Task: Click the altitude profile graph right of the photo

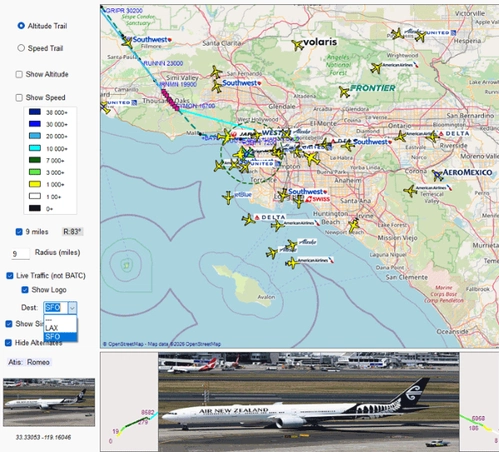Action: pyautogui.click(x=479, y=402)
